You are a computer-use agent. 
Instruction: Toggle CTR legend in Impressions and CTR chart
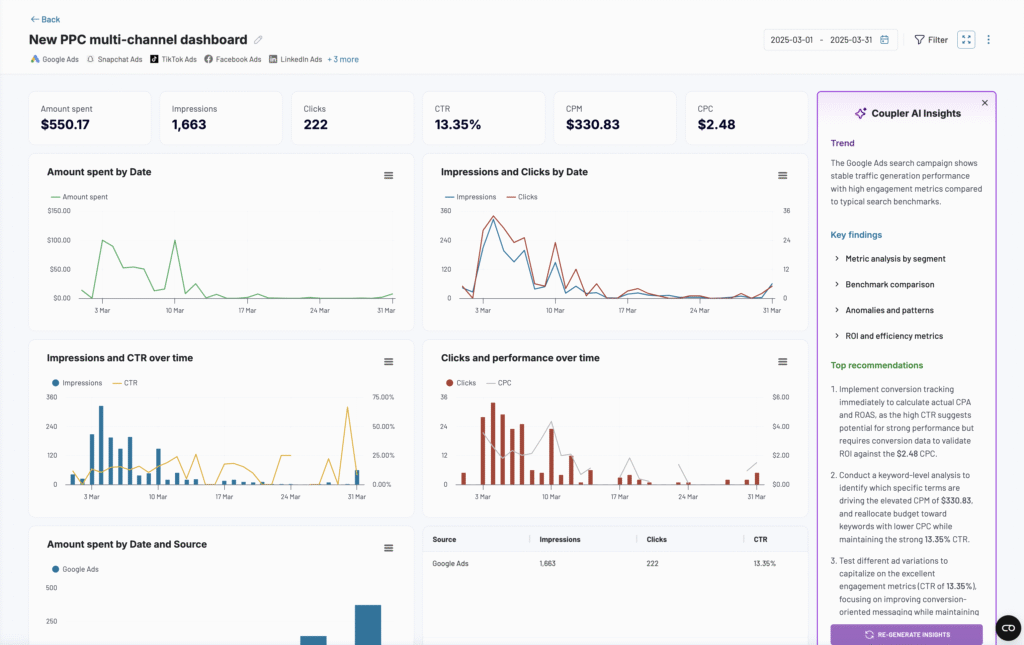pos(125,383)
